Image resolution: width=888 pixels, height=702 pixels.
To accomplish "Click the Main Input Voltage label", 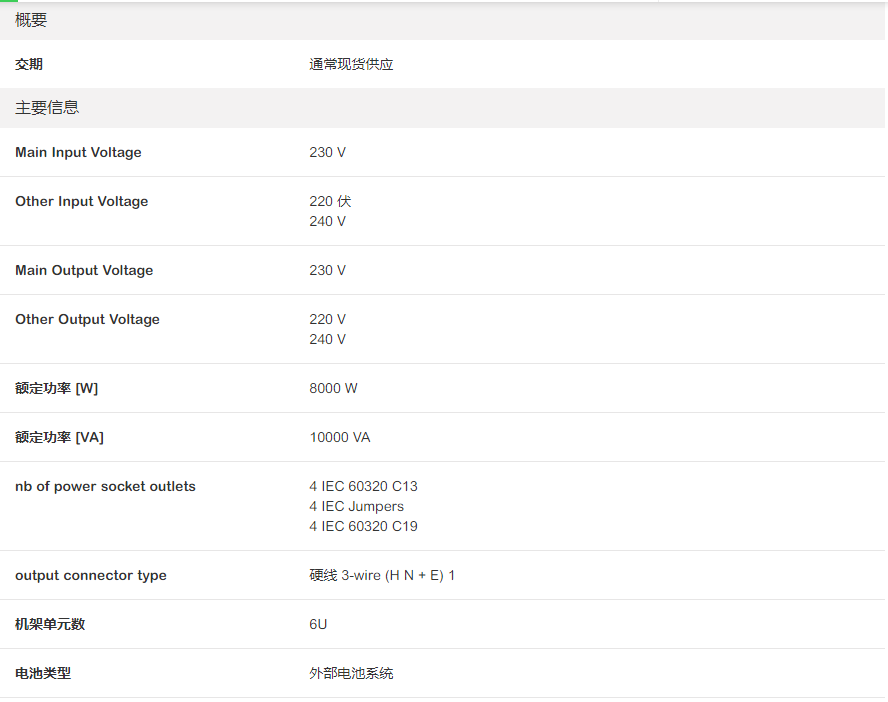I will [x=78, y=153].
